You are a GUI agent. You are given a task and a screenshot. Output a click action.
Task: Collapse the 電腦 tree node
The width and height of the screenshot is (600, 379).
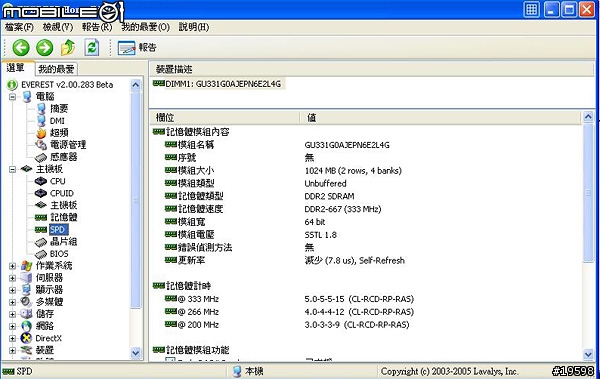[12, 96]
